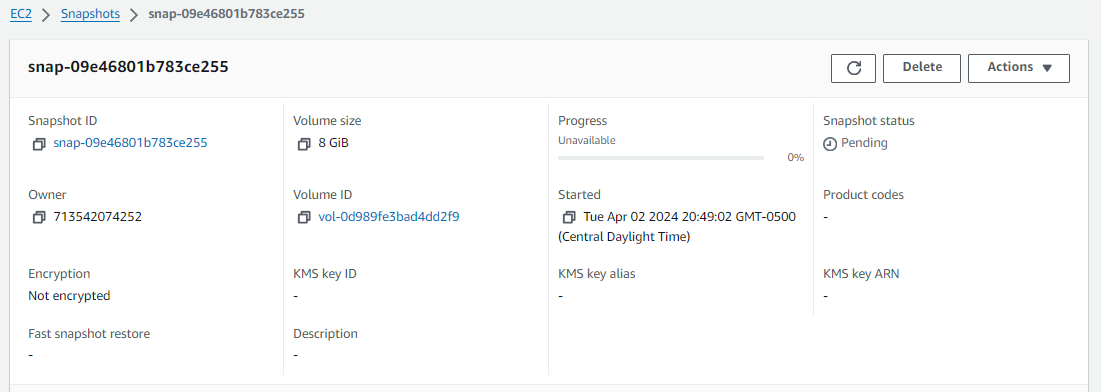Select the snapshot heading title text
The height and width of the screenshot is (392, 1101).
(128, 67)
